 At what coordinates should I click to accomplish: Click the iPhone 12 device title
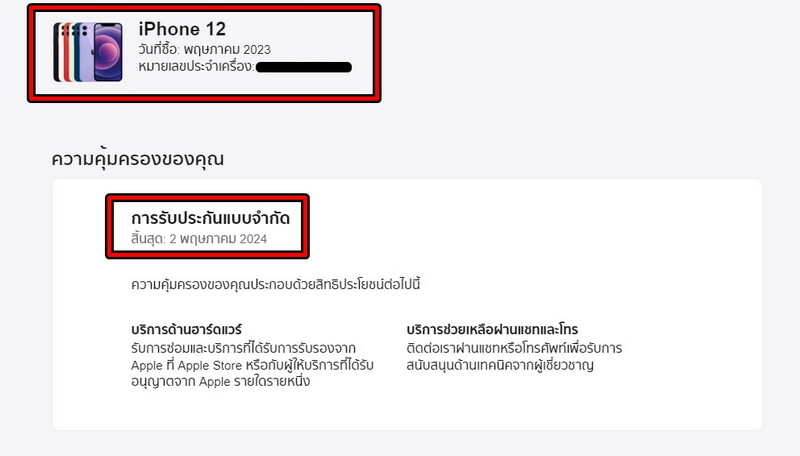click(182, 29)
